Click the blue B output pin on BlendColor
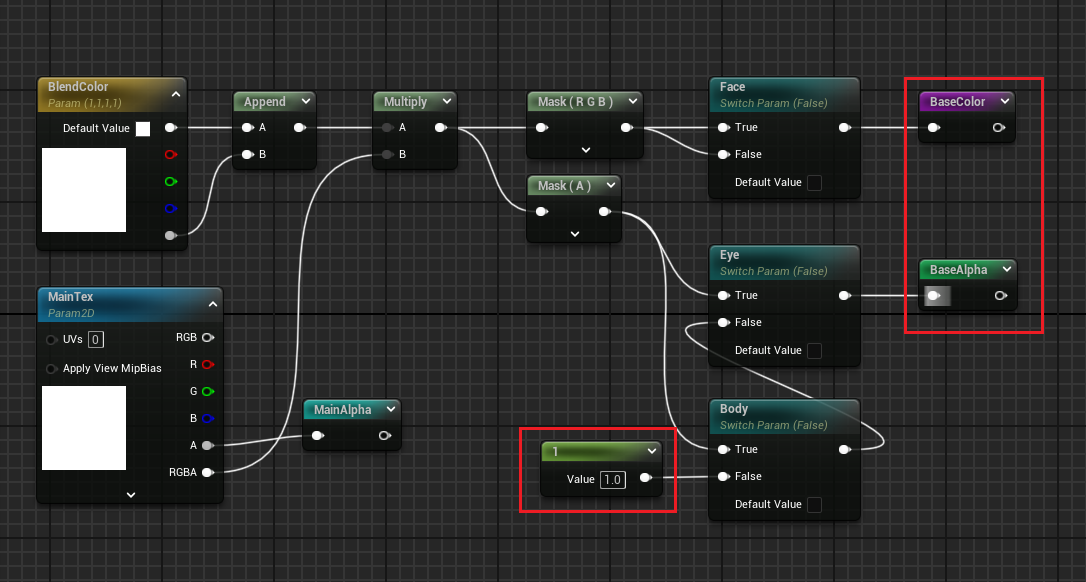 [170, 209]
